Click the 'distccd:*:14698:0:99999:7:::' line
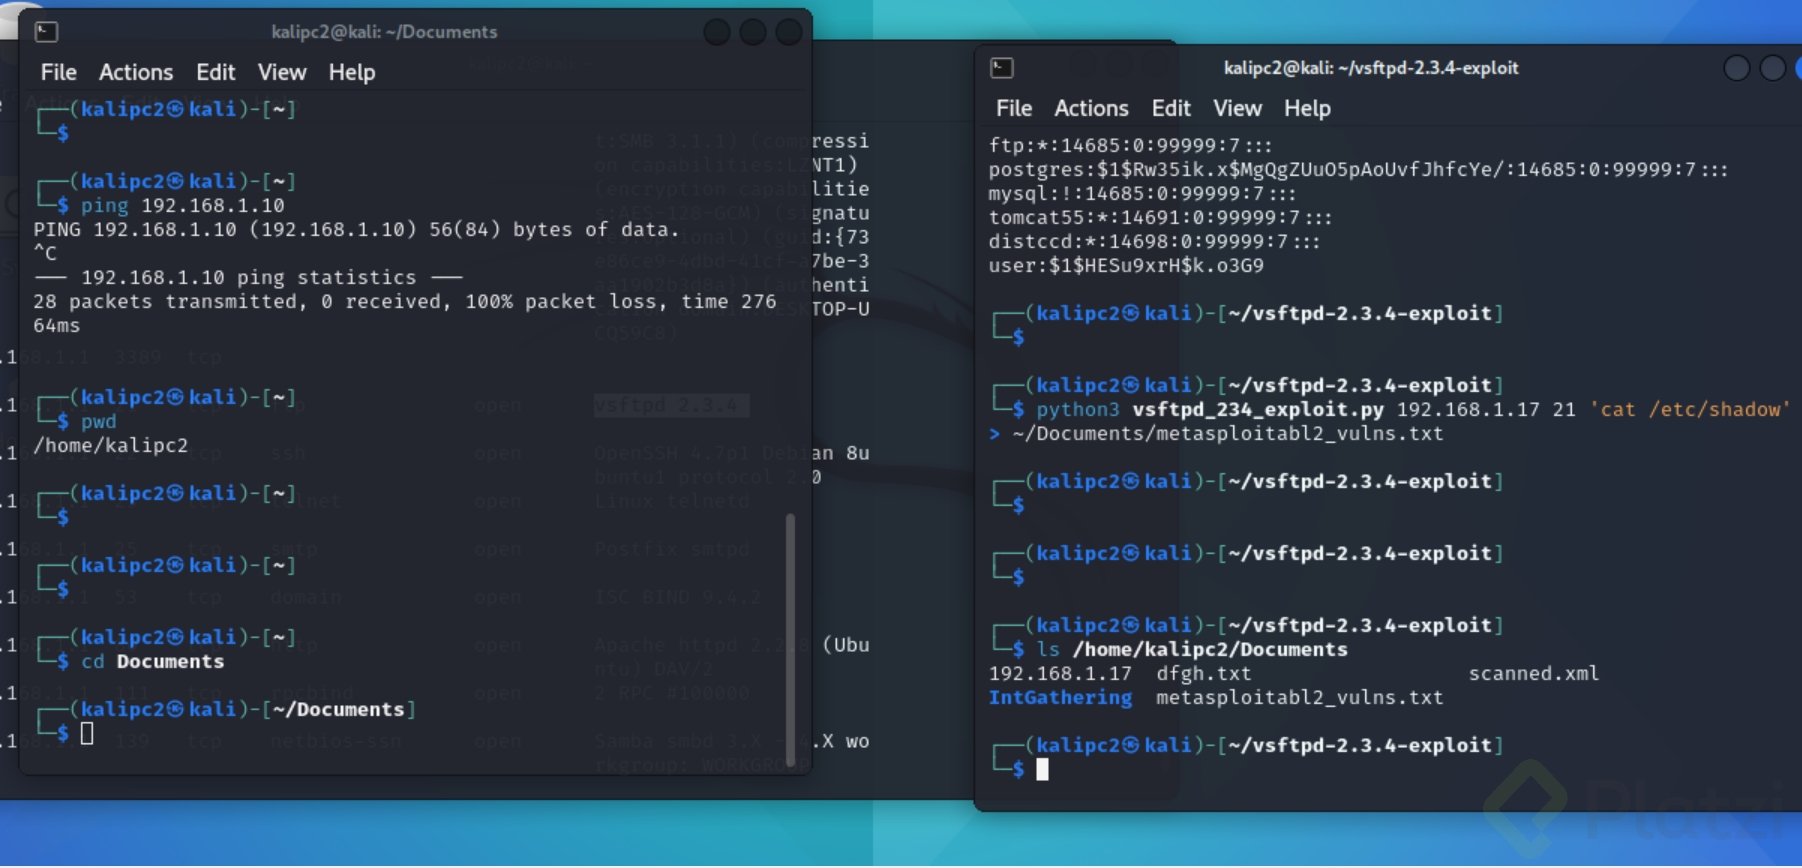Image resolution: width=1802 pixels, height=868 pixels. [x=1155, y=241]
